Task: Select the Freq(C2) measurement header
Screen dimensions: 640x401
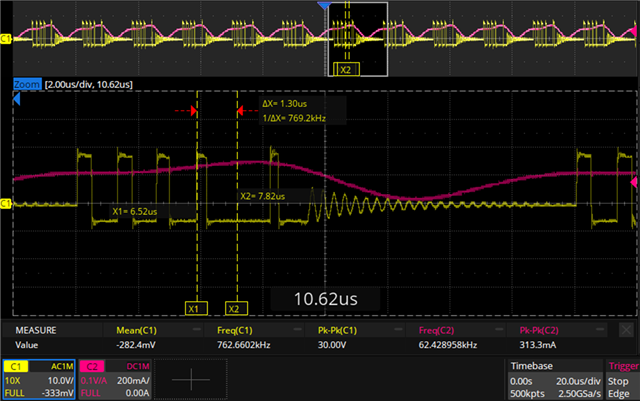Action: pos(436,330)
